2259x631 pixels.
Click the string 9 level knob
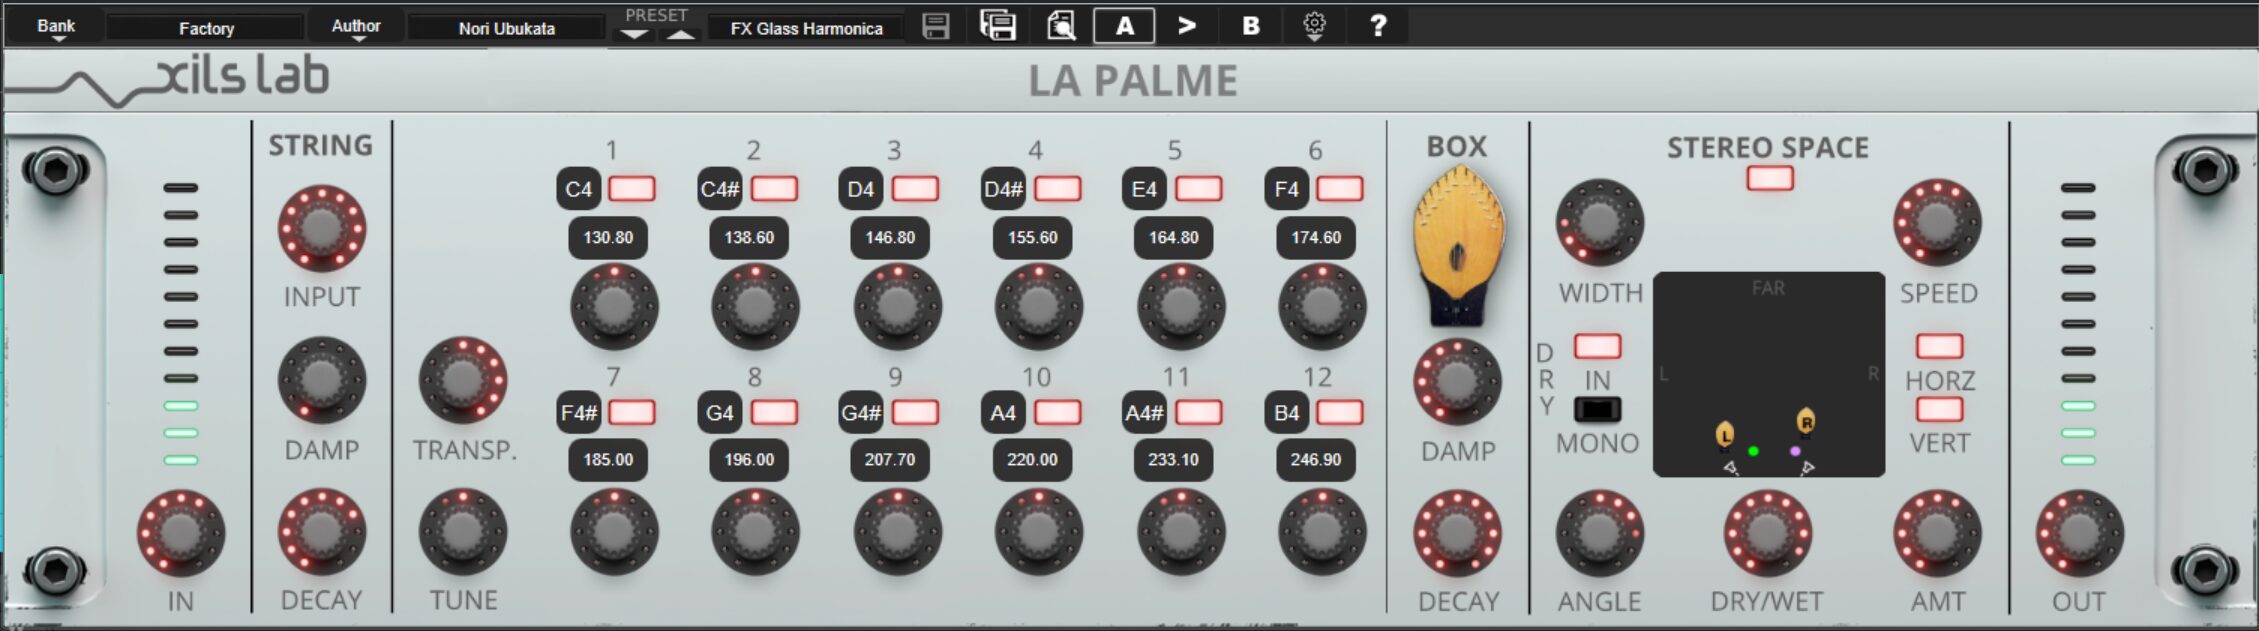coord(897,532)
